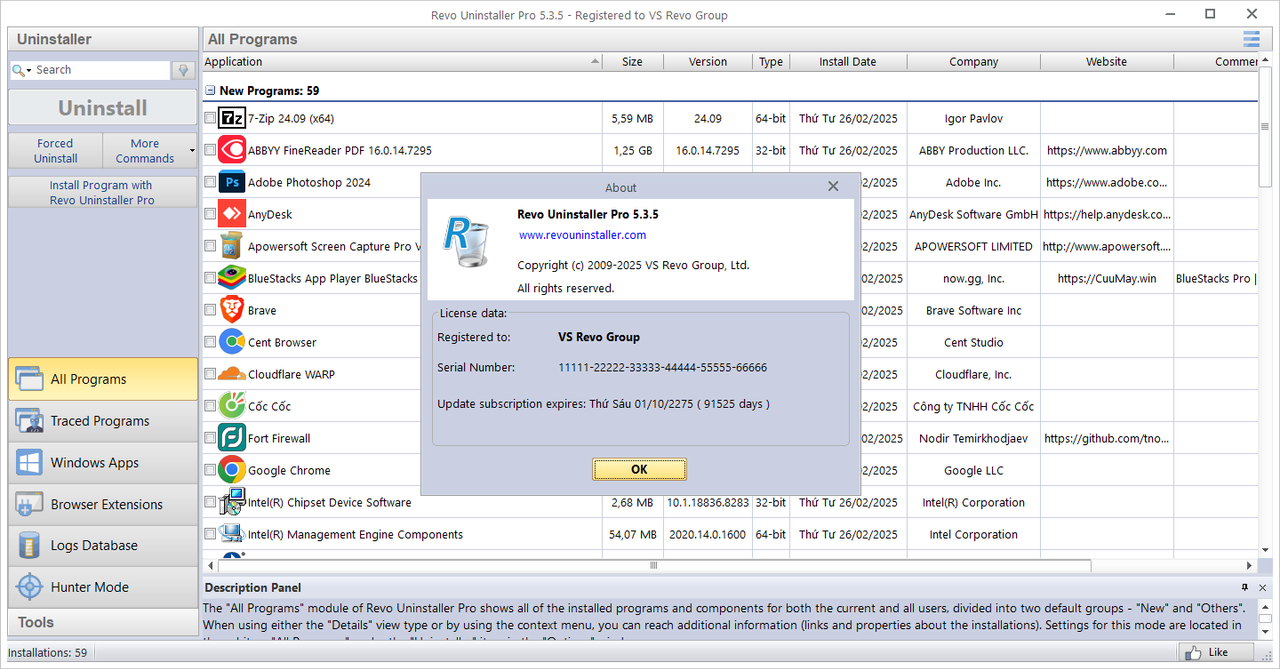Click the OK button in About dialog
Image resolution: width=1280 pixels, height=669 pixels.
639,469
